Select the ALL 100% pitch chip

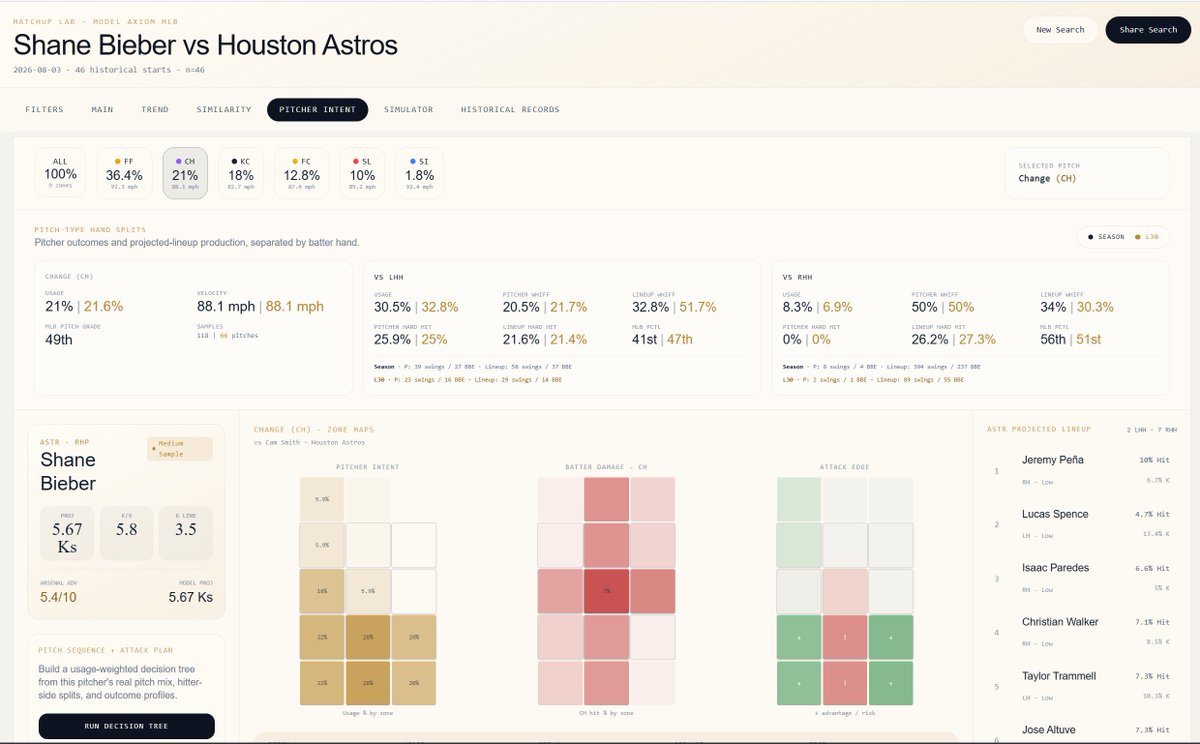(61, 173)
